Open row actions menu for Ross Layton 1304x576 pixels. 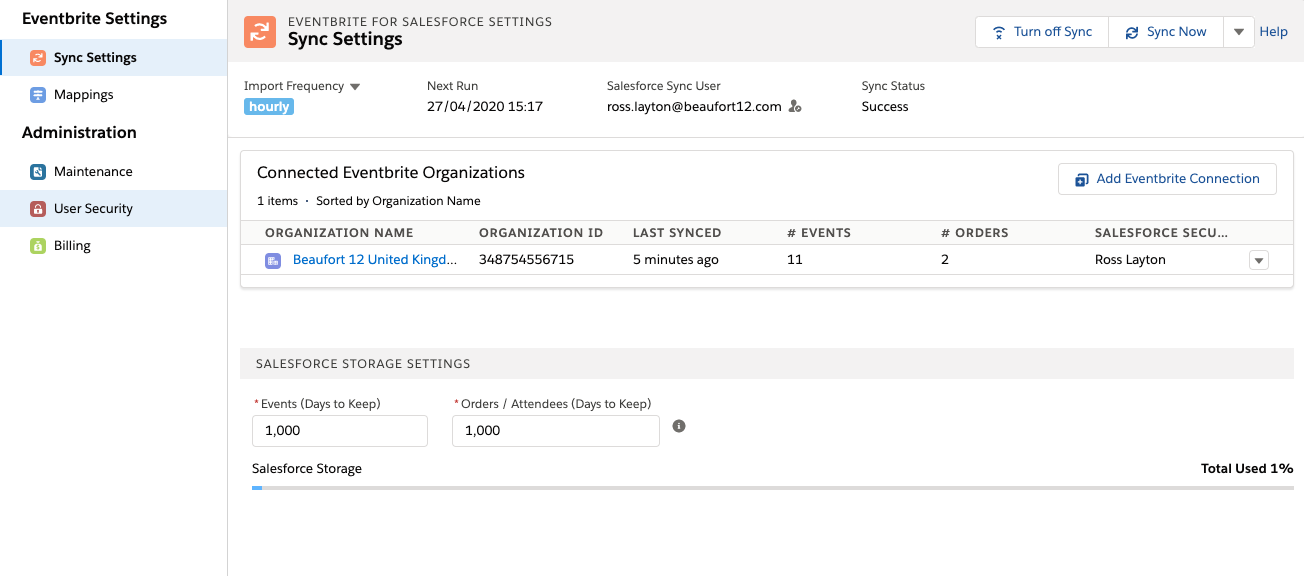[1259, 260]
